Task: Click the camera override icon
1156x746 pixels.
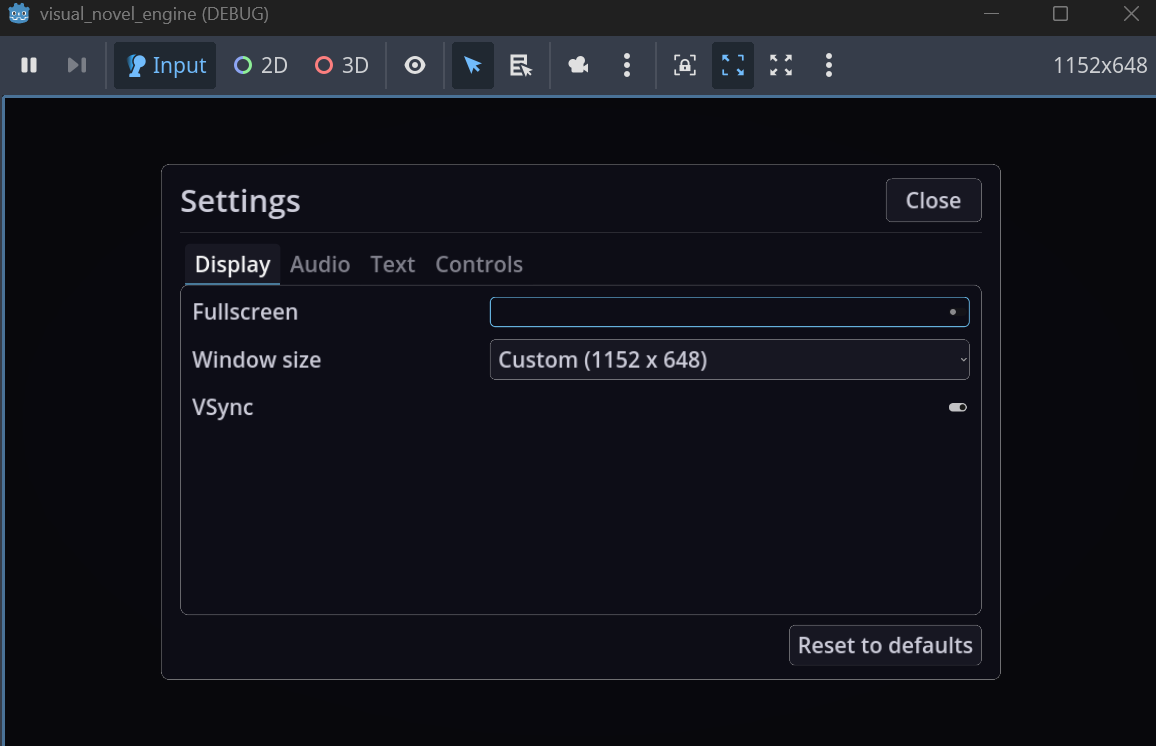Action: [x=579, y=66]
